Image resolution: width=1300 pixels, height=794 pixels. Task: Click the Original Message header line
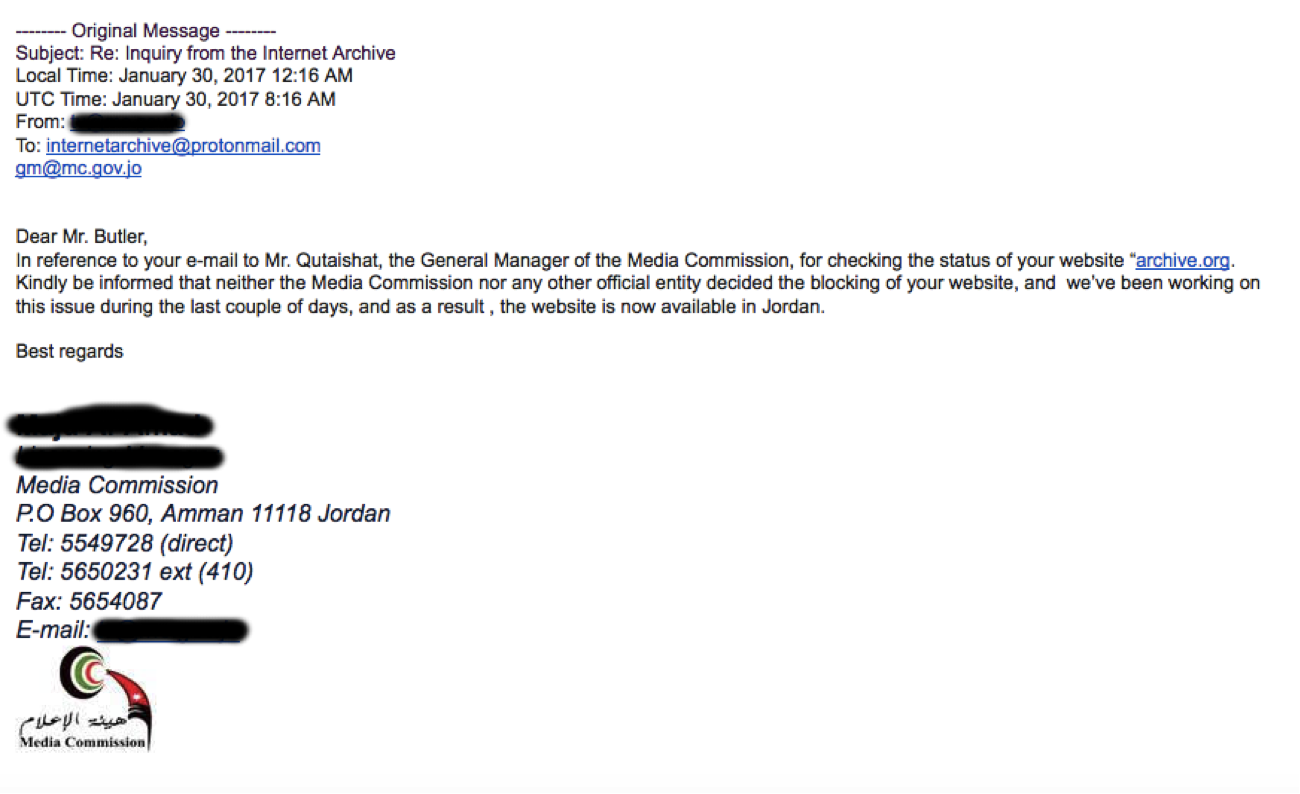coord(146,31)
